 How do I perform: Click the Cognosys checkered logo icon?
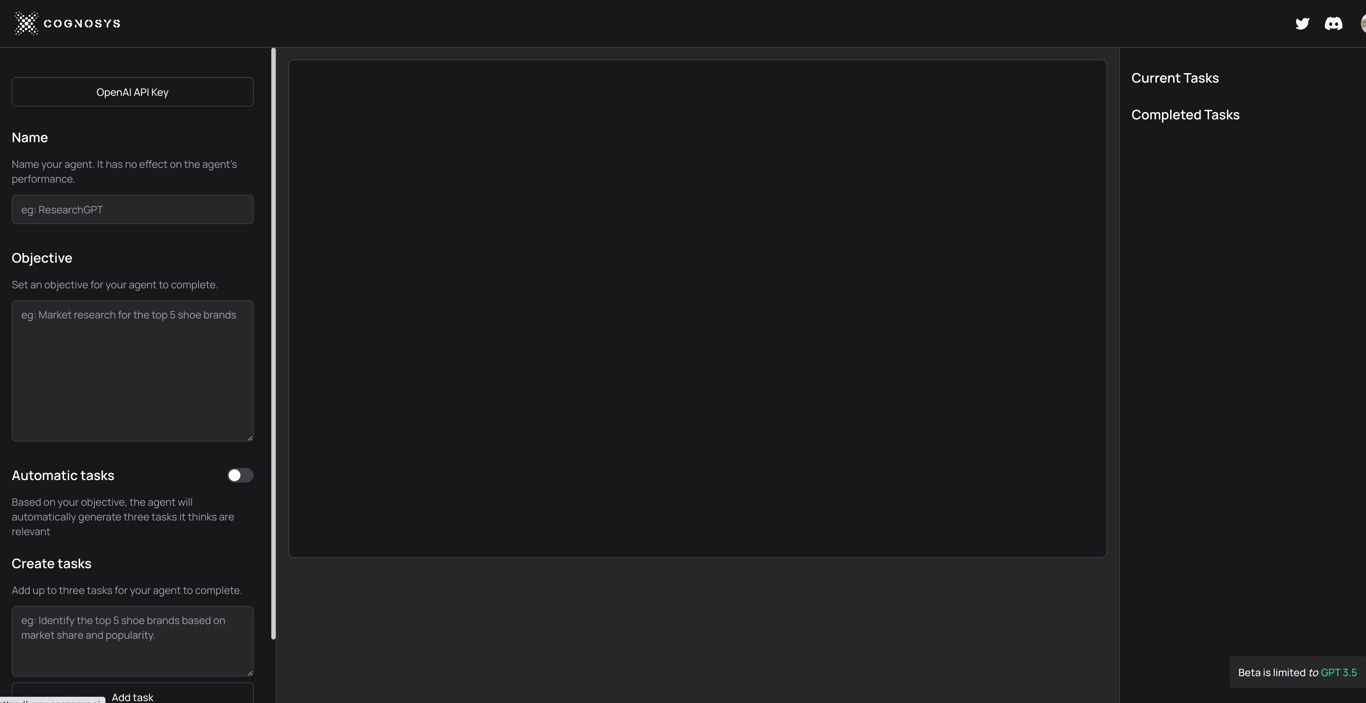click(x=26, y=23)
